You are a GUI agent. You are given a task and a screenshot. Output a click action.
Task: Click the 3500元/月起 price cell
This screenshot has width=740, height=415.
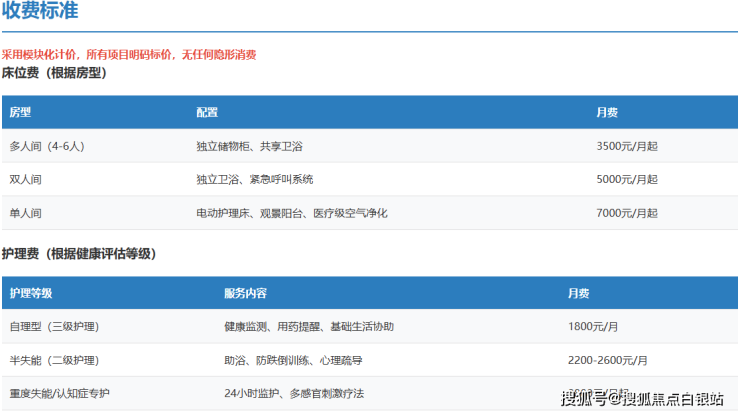[627, 146]
